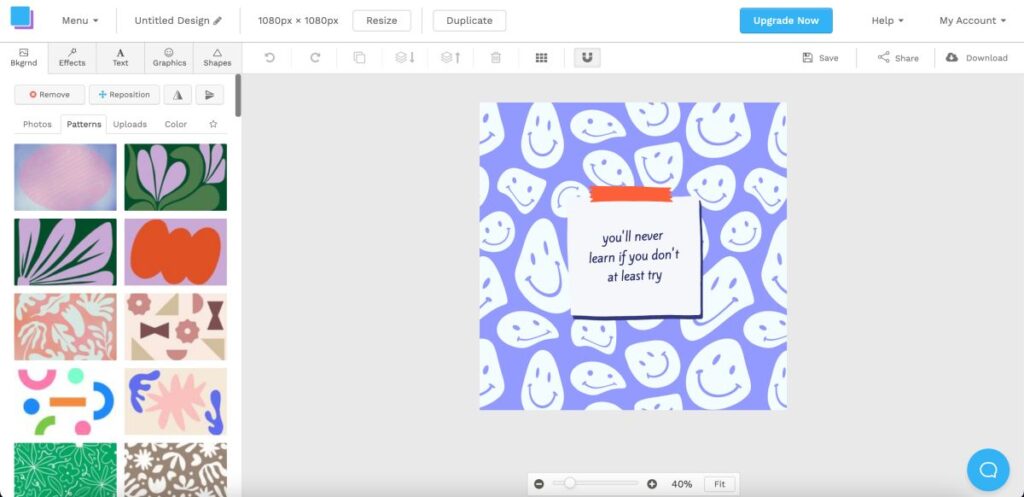Toggle the magnet snapping button
Viewport: 1024px width, 497px height.
587,57
